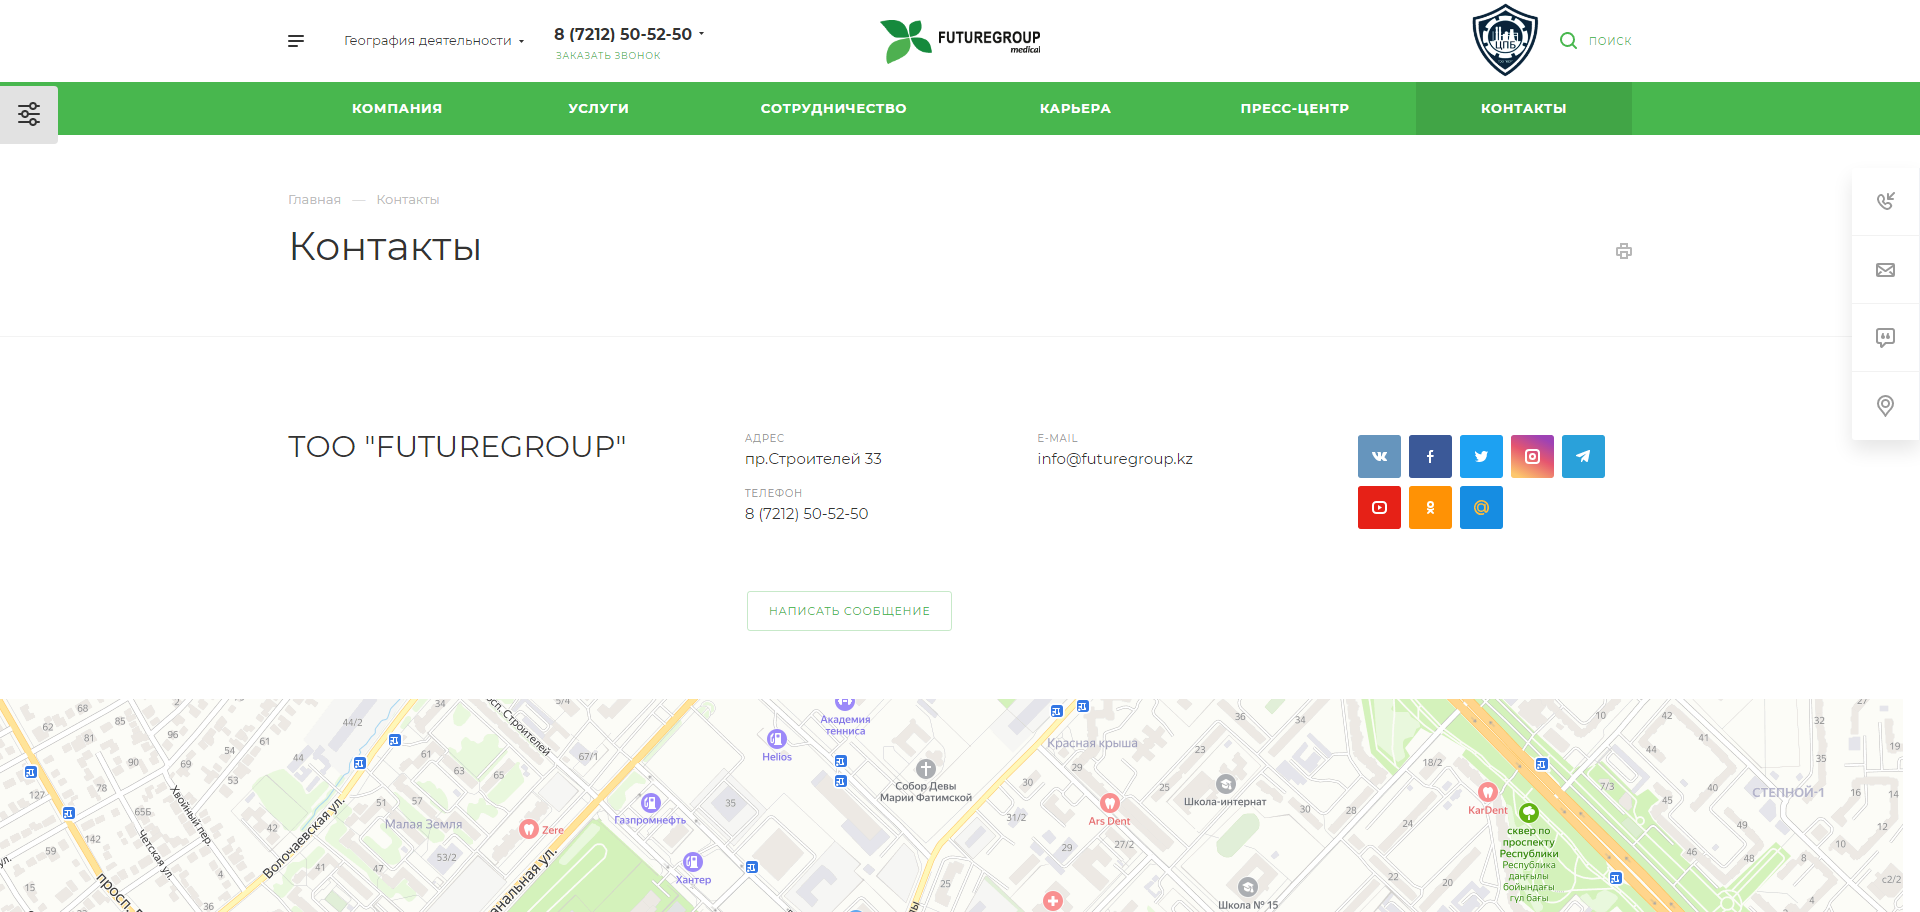Expand the География деятельности dropdown
The height and width of the screenshot is (912, 1920).
pyautogui.click(x=434, y=41)
